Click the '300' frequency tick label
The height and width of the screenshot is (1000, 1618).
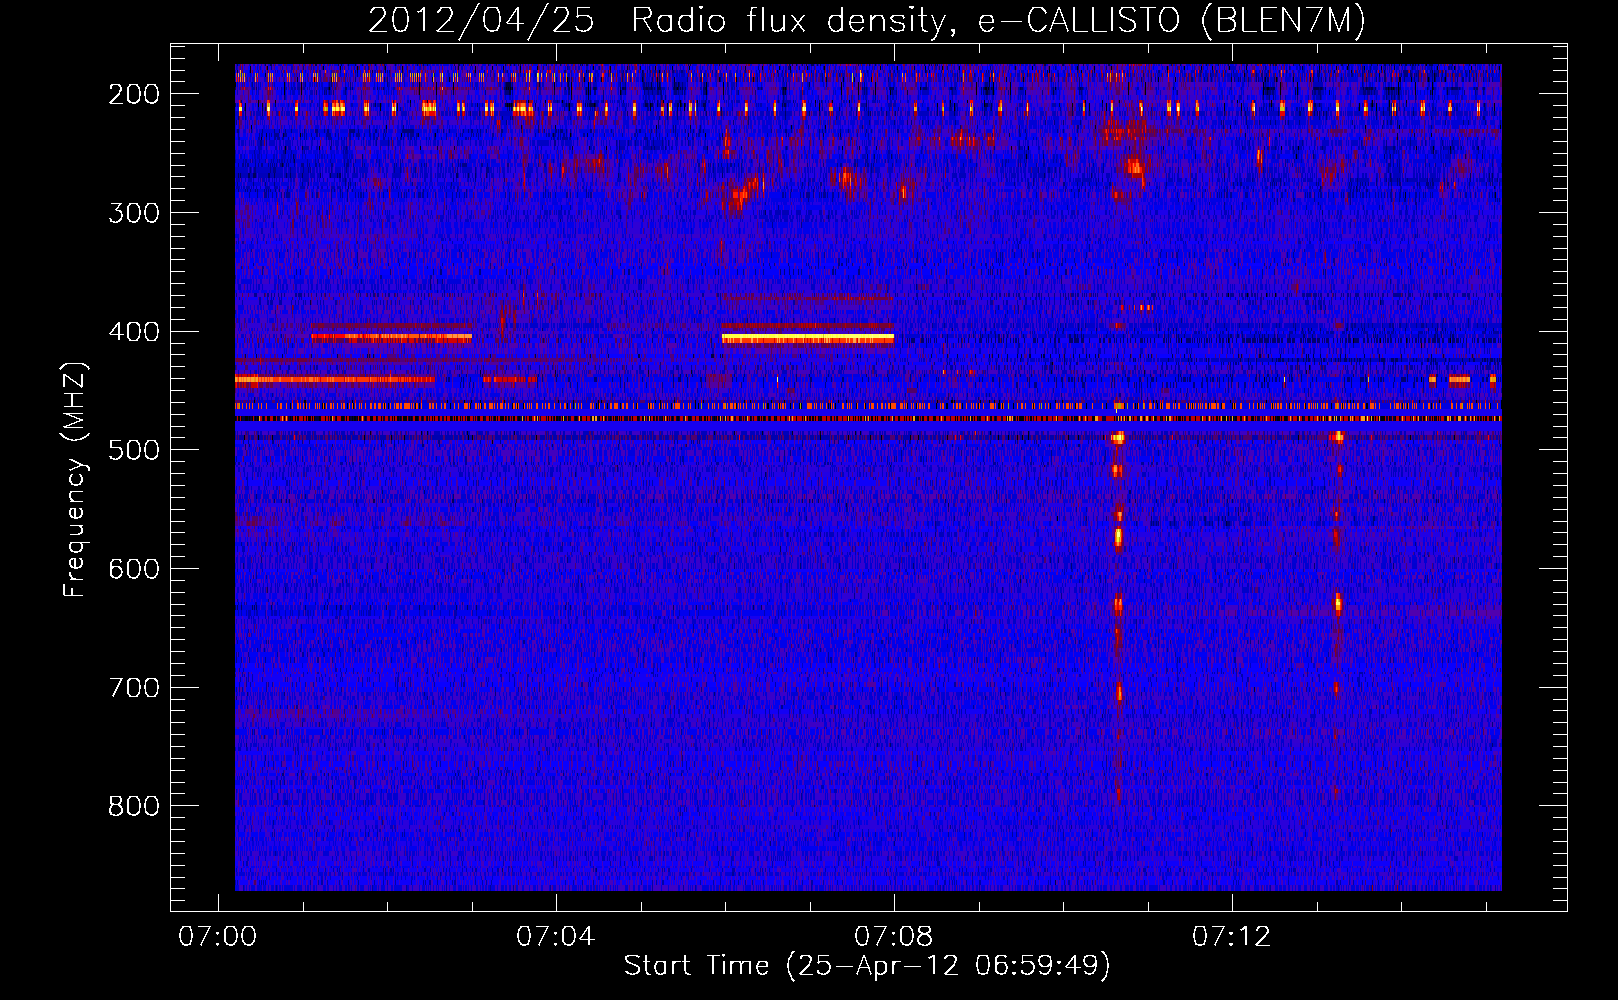(x=134, y=213)
